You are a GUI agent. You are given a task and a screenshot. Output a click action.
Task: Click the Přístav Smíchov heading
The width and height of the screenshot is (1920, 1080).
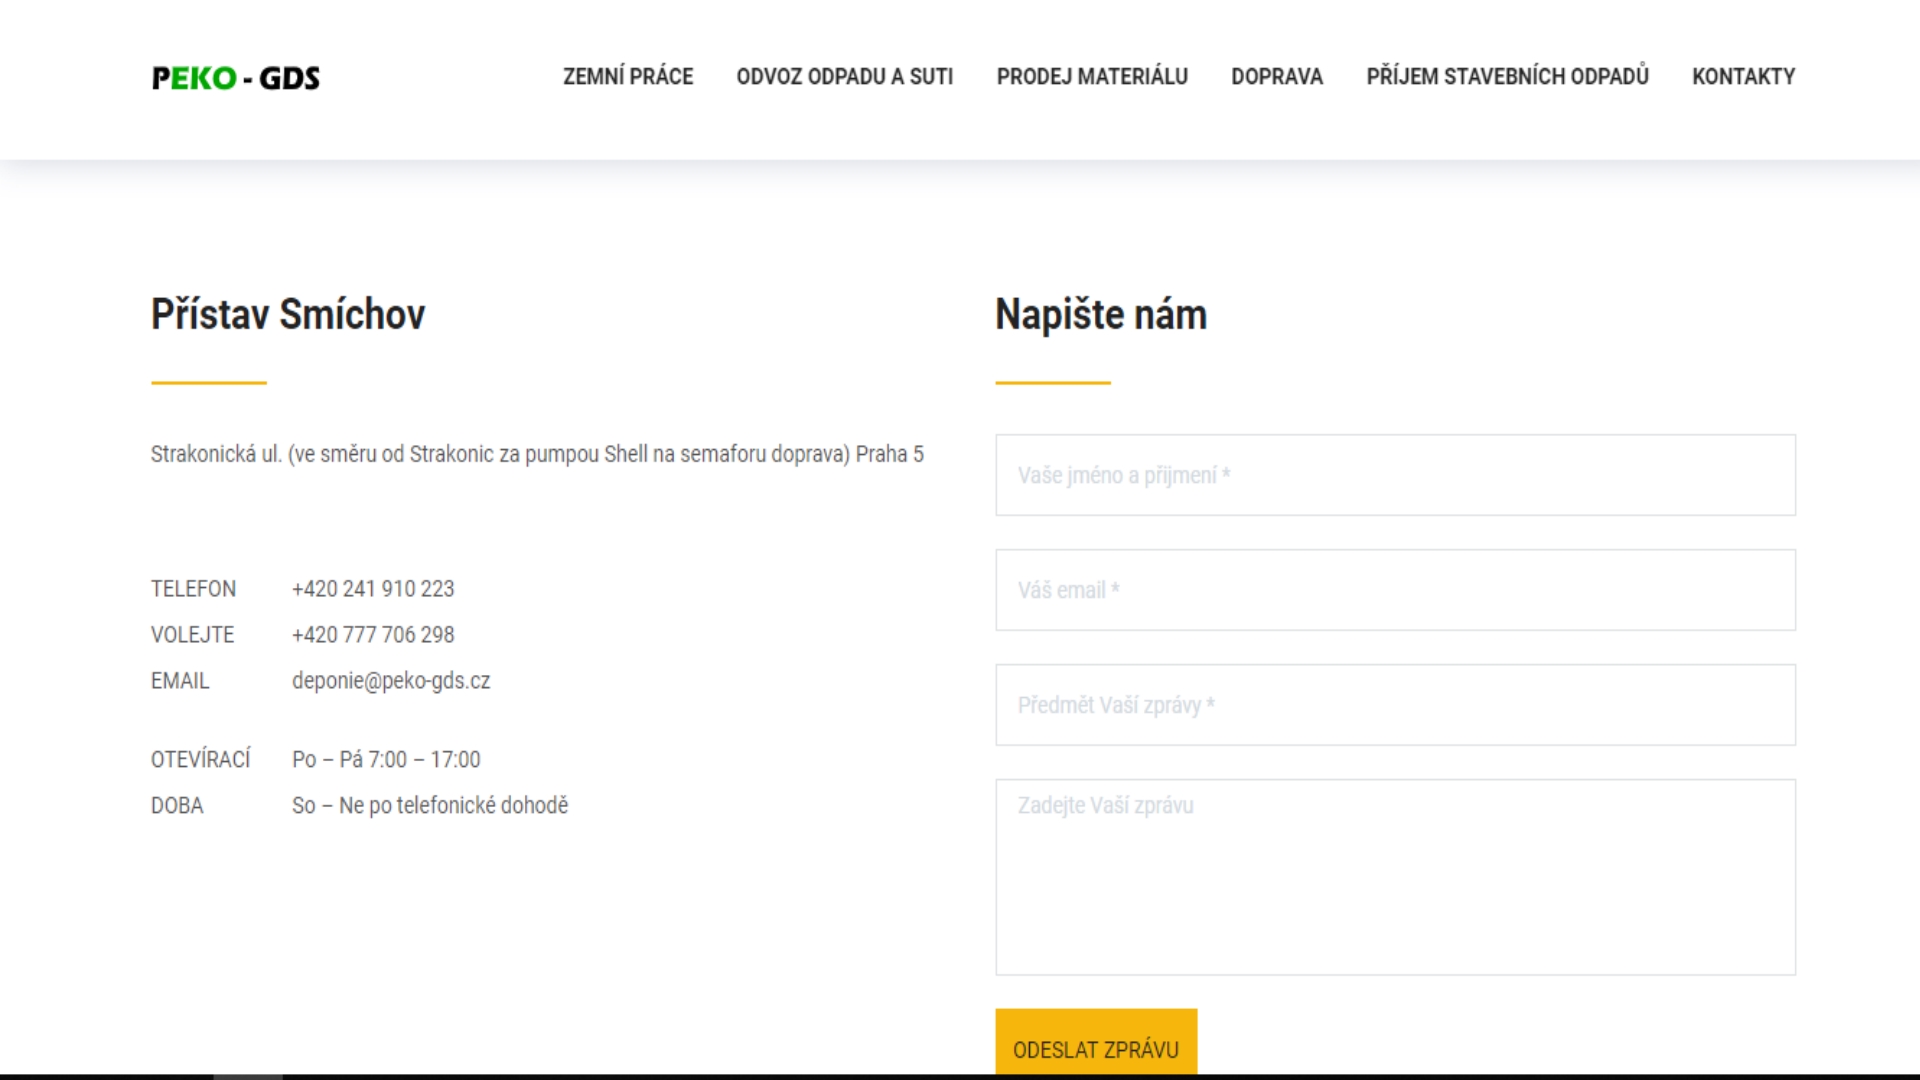[x=288, y=315]
